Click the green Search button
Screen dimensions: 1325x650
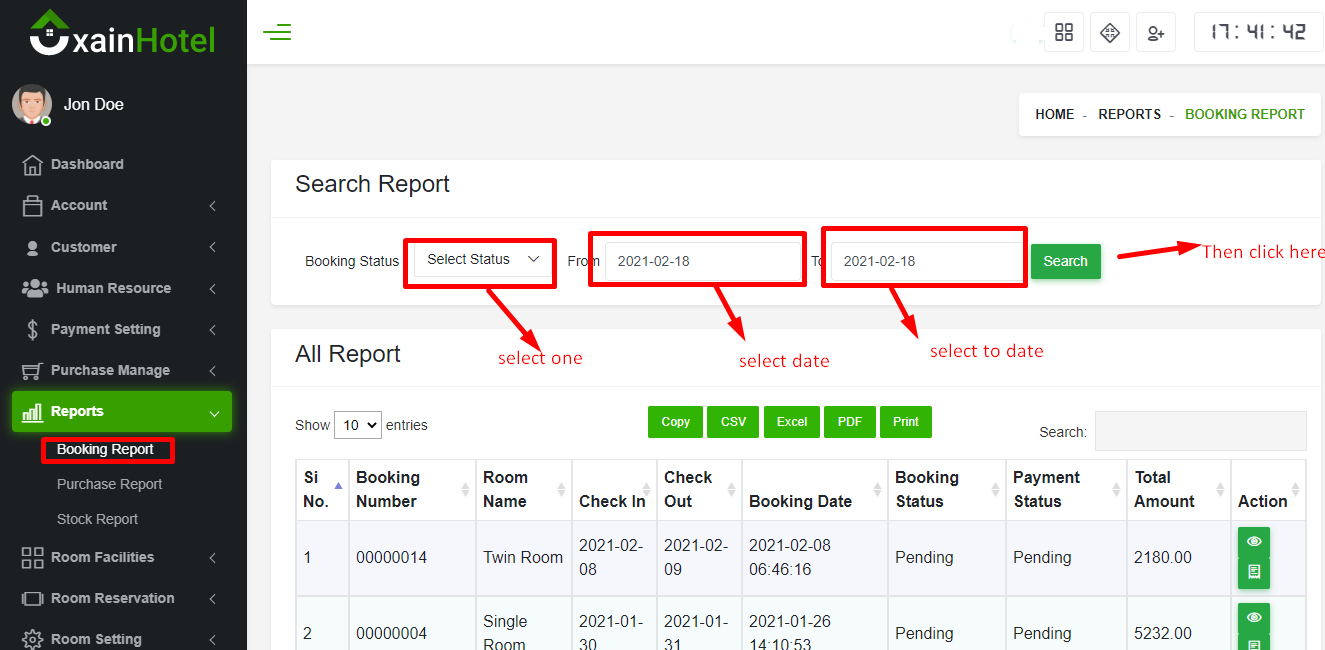tap(1065, 261)
